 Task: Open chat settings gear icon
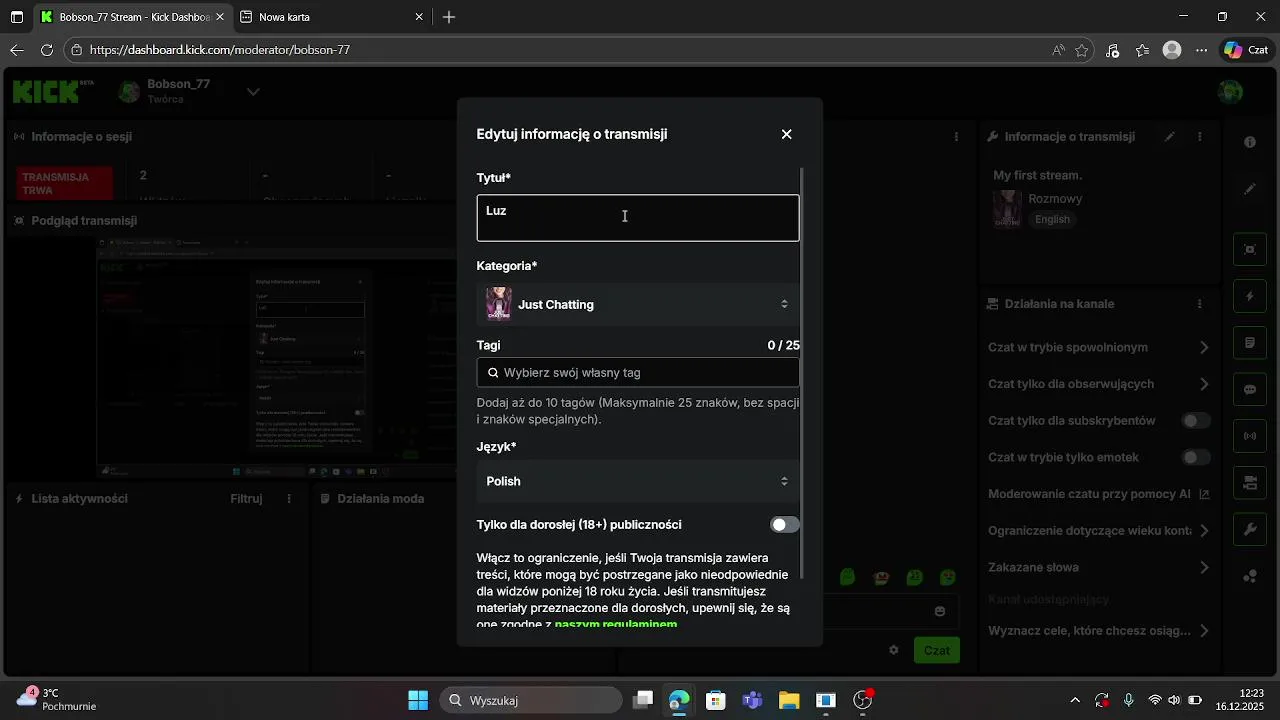click(894, 650)
